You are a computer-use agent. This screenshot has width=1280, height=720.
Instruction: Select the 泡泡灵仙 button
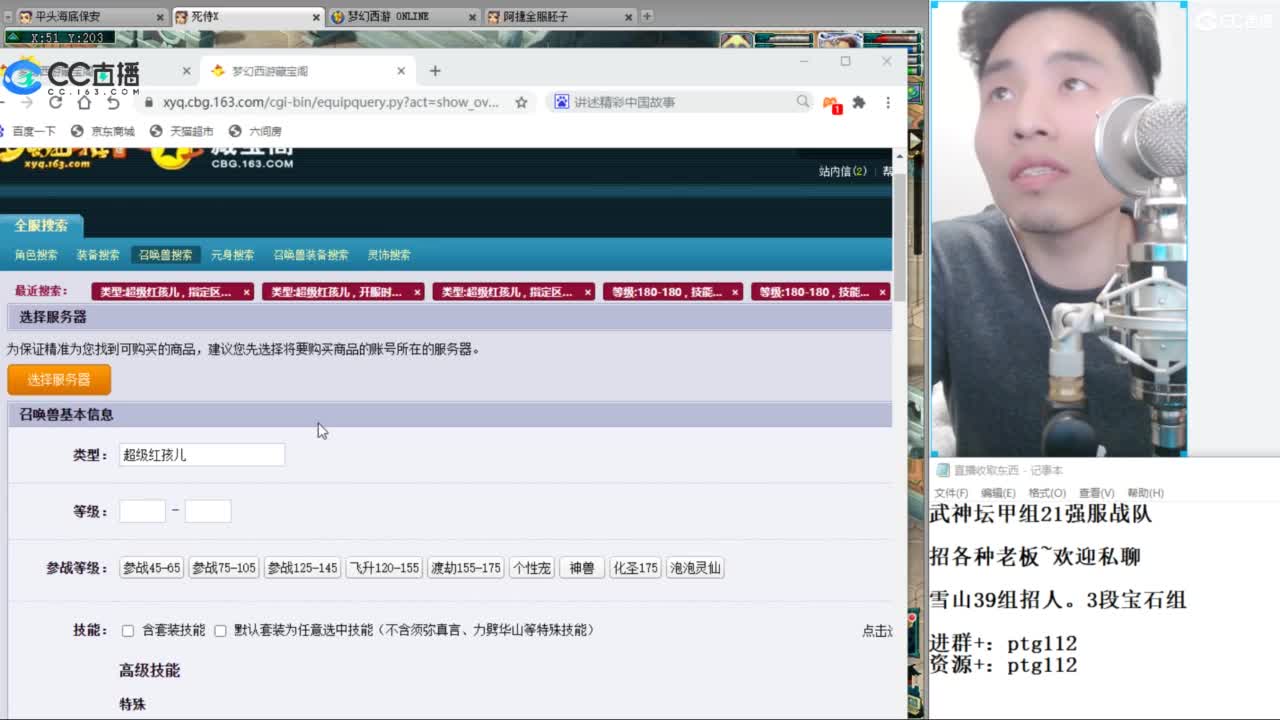pos(695,568)
